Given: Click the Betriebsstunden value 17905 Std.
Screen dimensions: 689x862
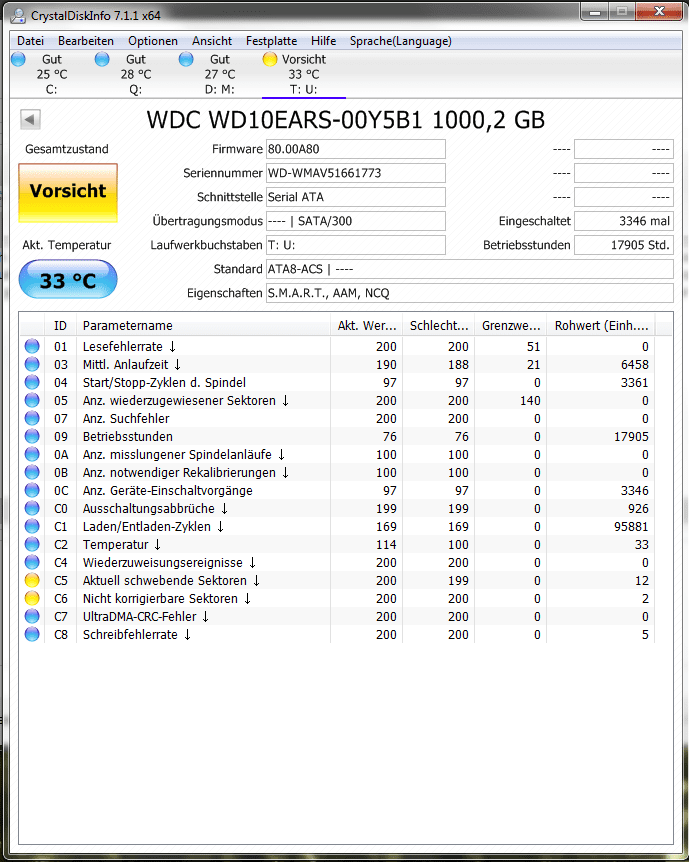Looking at the screenshot, I should [624, 245].
